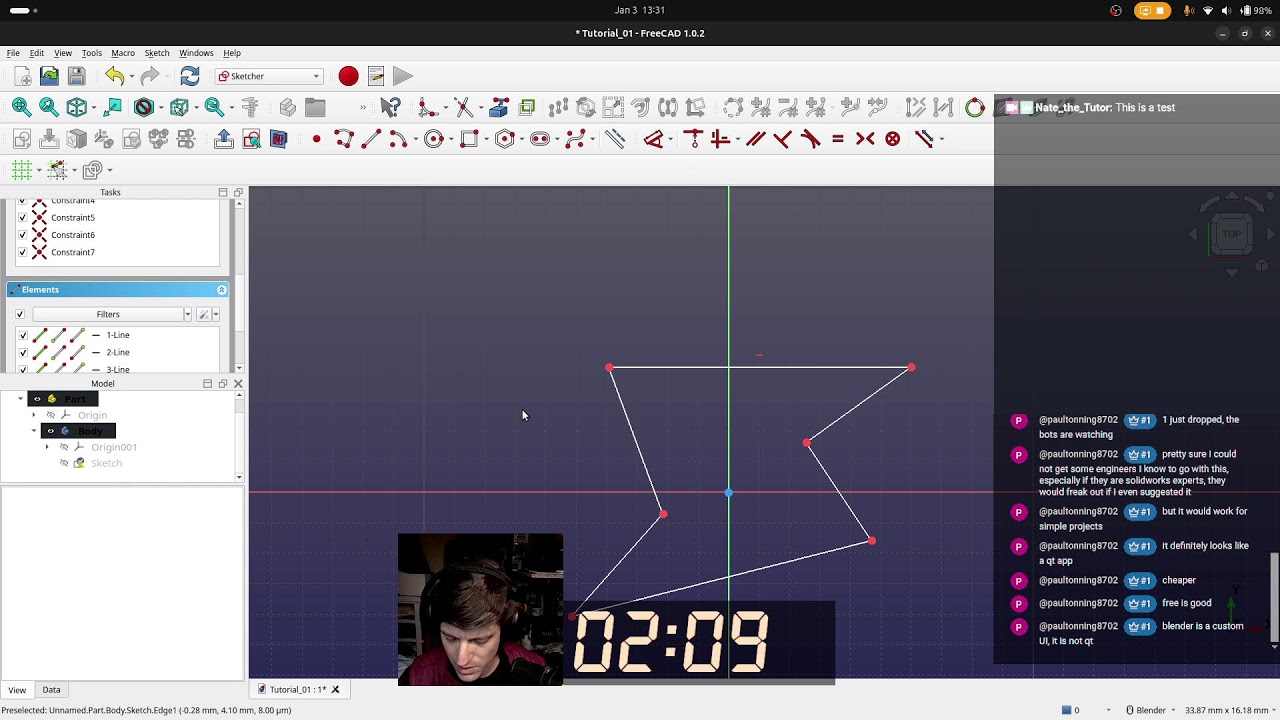This screenshot has width=1280, height=720.
Task: Select the Create Point tool
Action: tap(316, 139)
